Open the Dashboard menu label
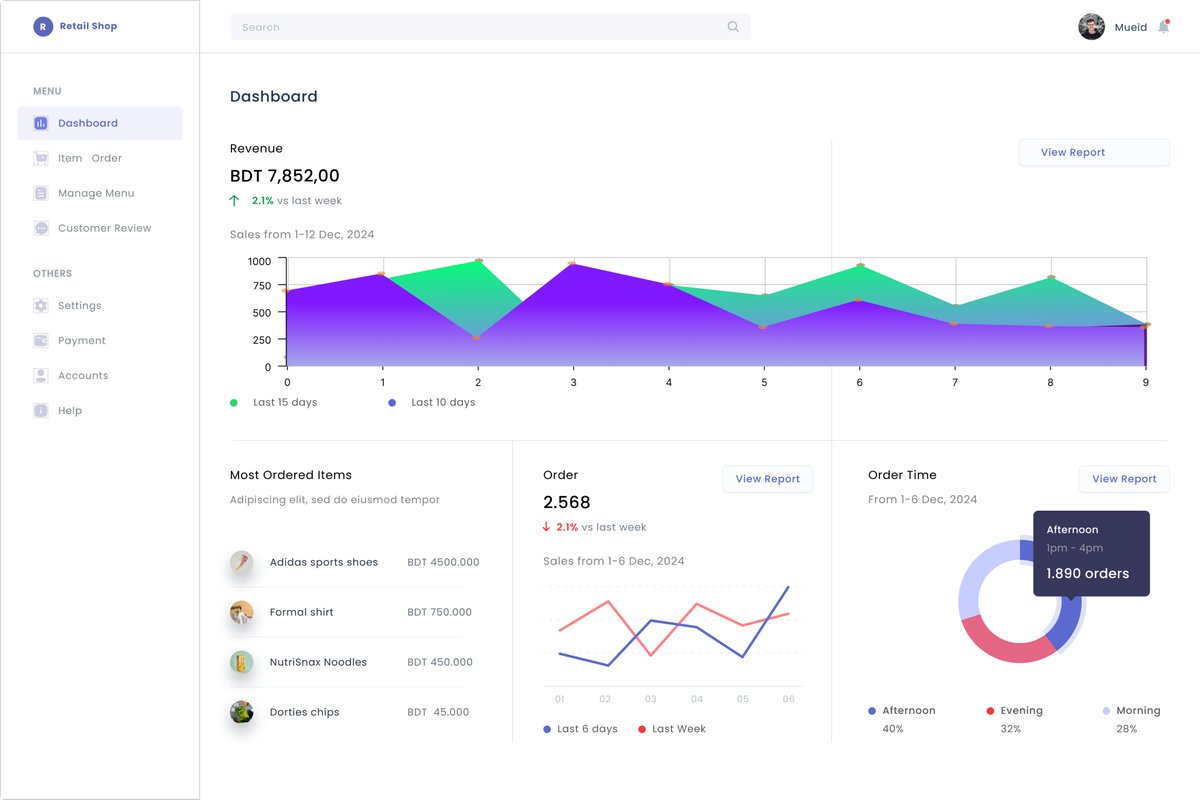1200x800 pixels. [88, 123]
